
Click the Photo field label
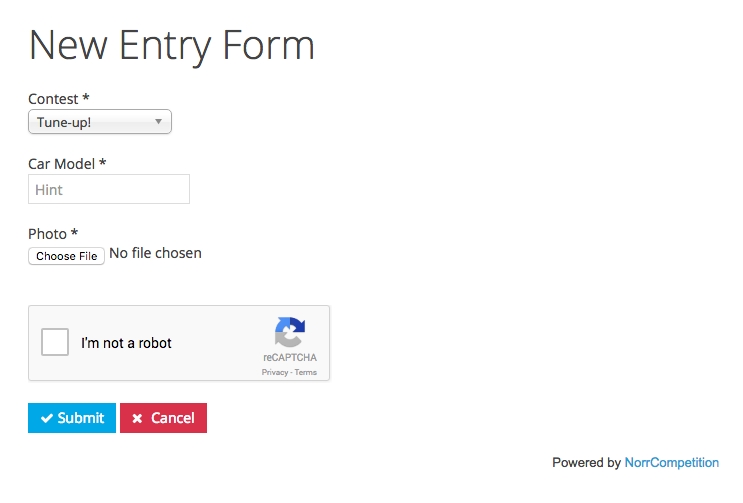pos(53,234)
